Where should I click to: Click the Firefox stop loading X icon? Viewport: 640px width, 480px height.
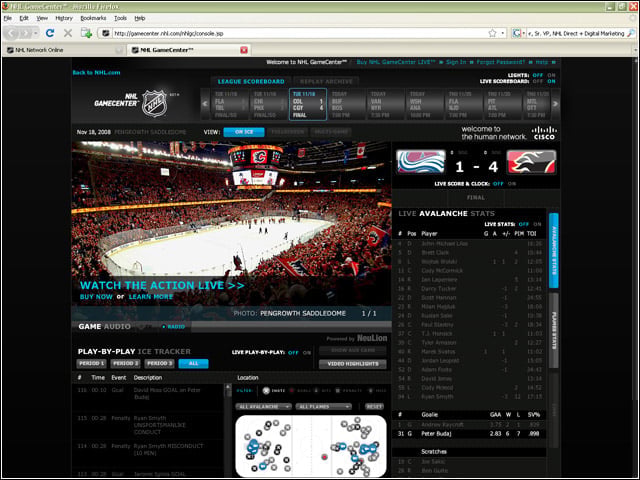(x=68, y=33)
